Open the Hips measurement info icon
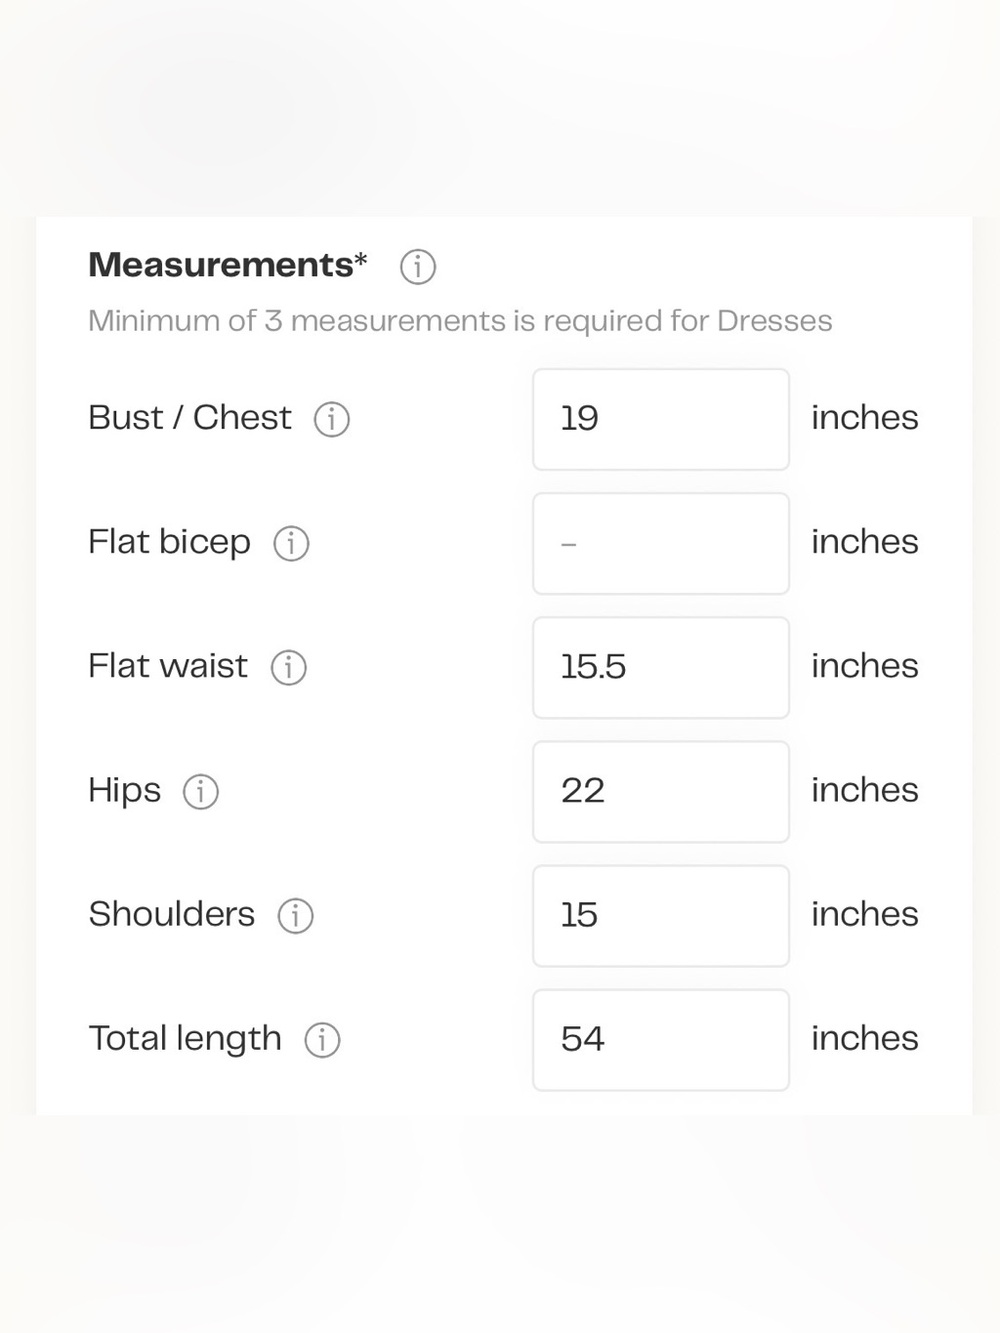Screen dimensions: 1000x1333 pos(201,791)
